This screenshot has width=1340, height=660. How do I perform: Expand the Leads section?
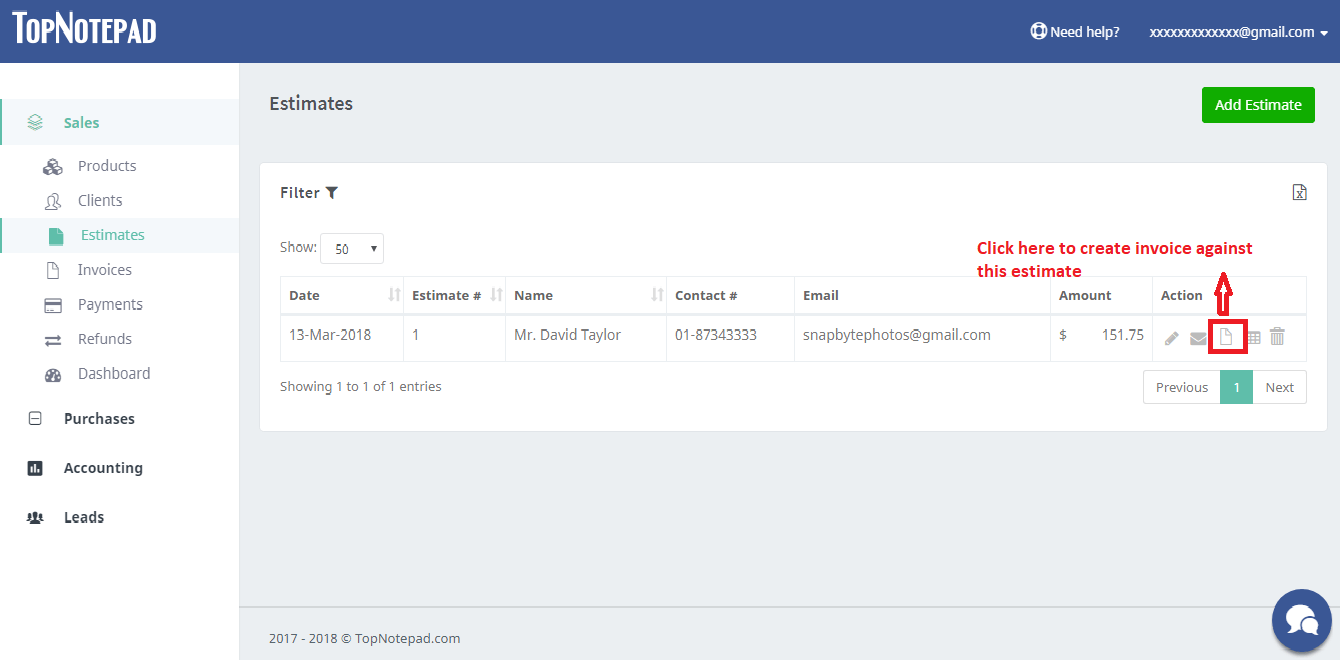click(x=84, y=517)
